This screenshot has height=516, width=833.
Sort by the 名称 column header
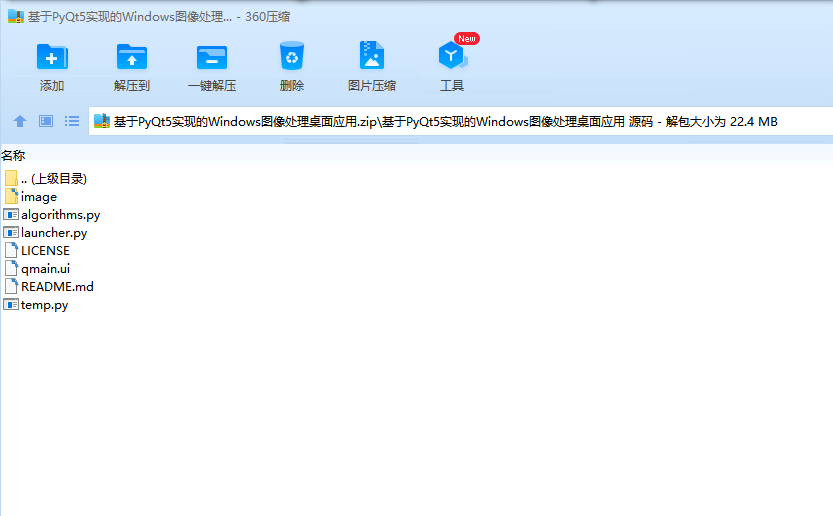click(13, 156)
